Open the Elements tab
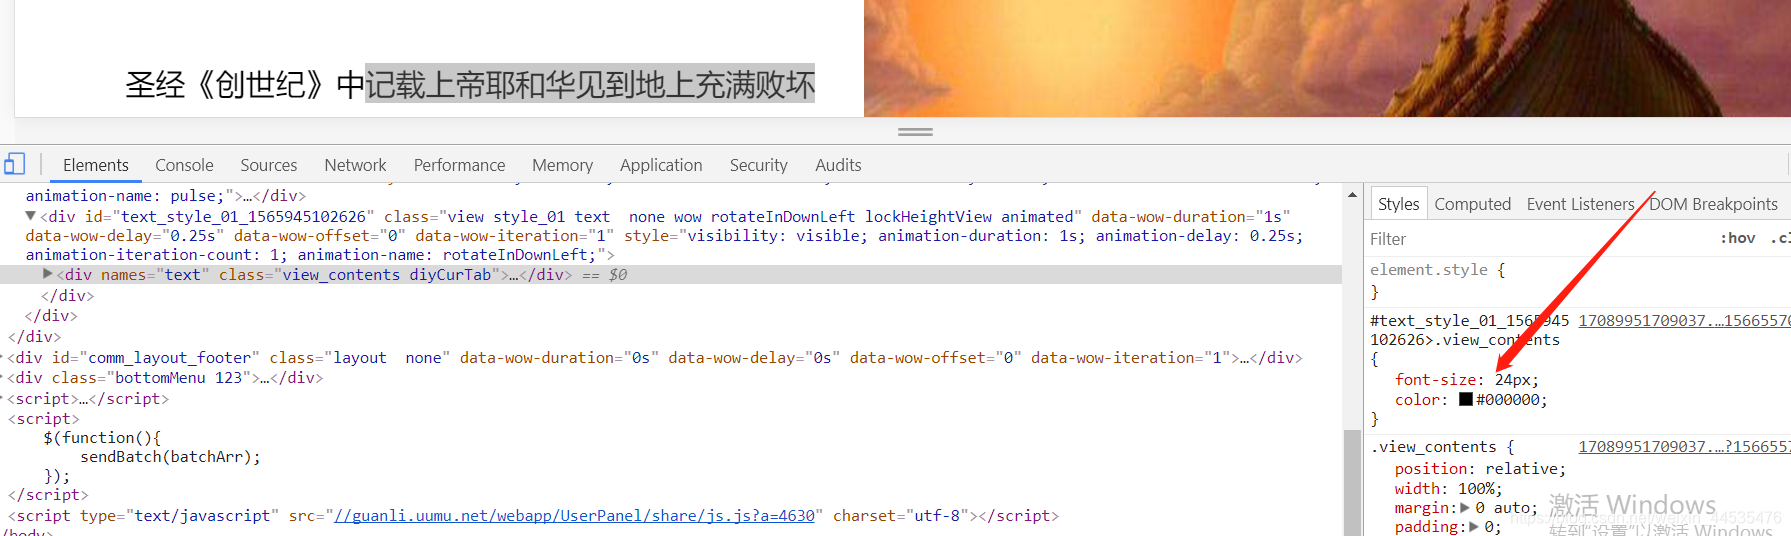Screen dimensions: 1791x536 pyautogui.click(x=96, y=165)
